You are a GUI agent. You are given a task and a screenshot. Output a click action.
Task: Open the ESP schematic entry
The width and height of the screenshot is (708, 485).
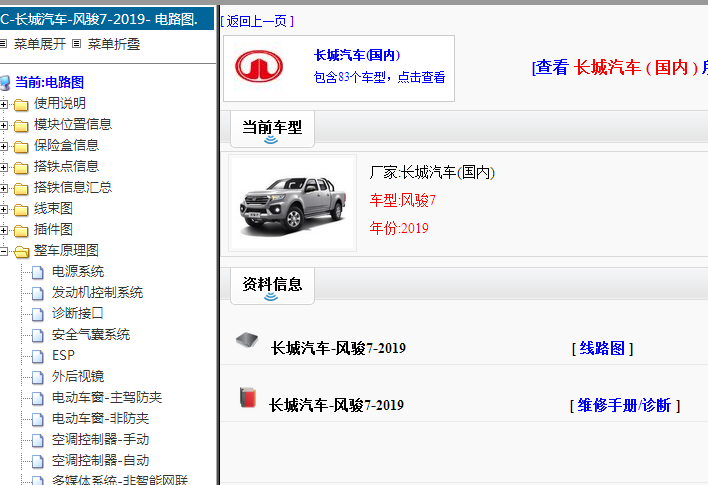point(63,355)
